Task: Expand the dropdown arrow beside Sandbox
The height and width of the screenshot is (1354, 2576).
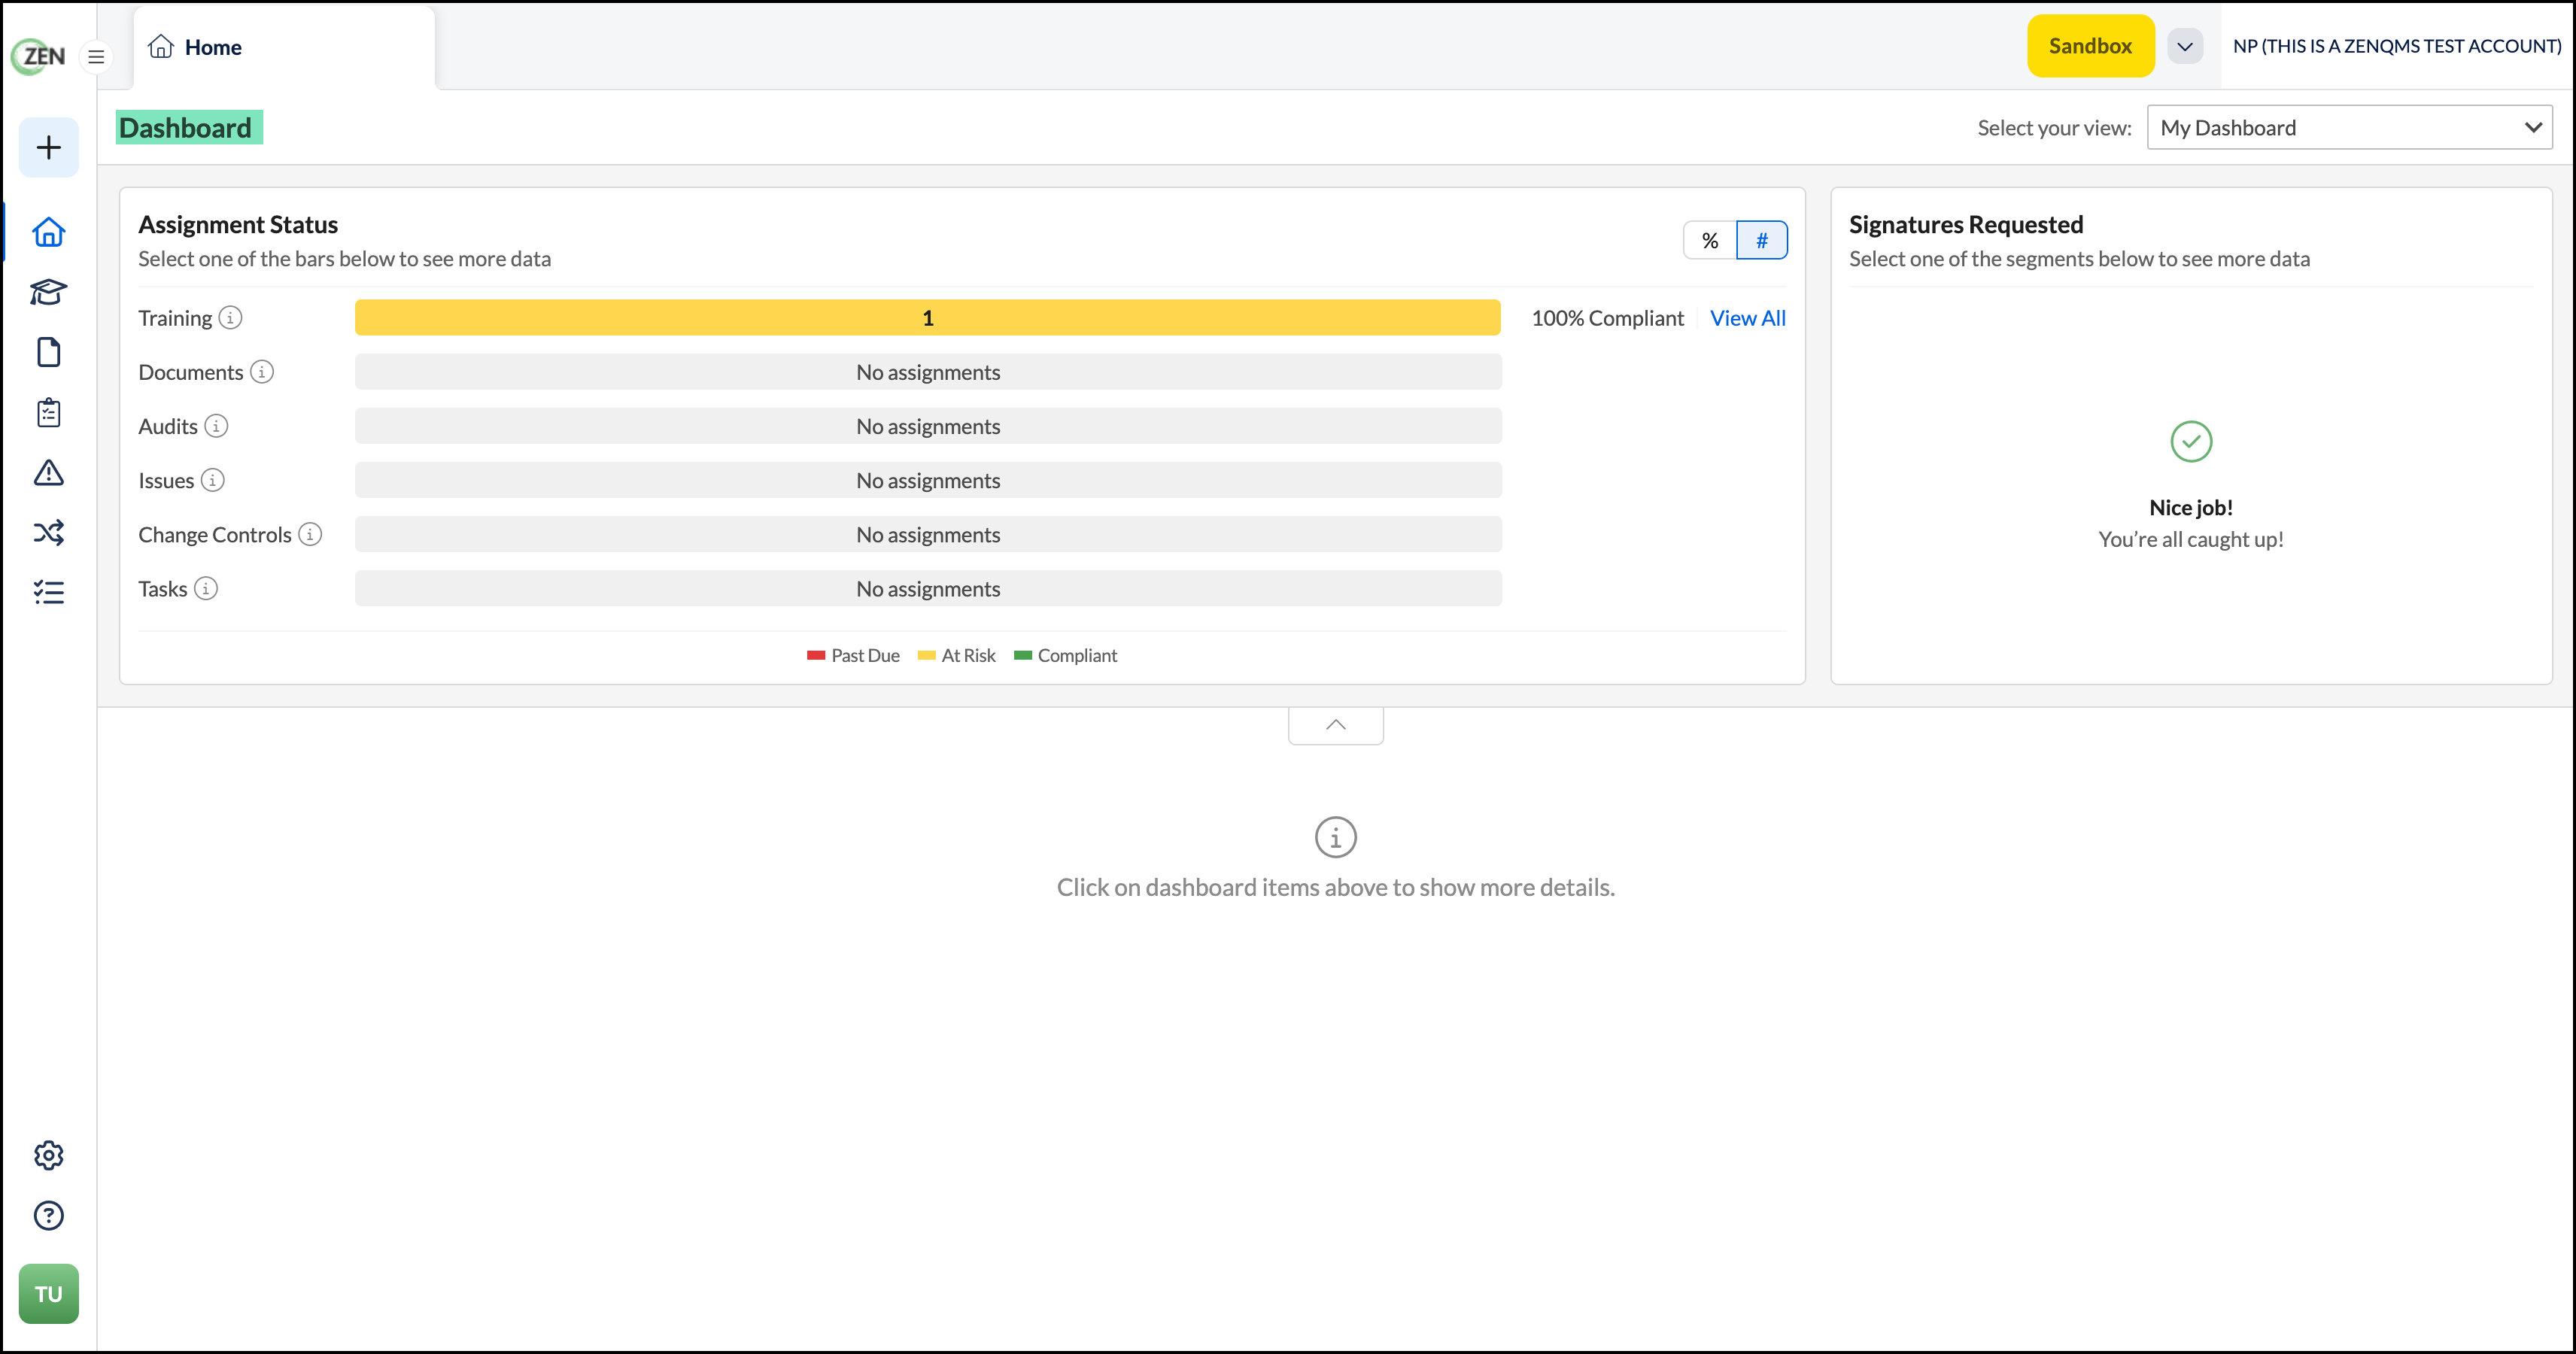Action: [2185, 46]
